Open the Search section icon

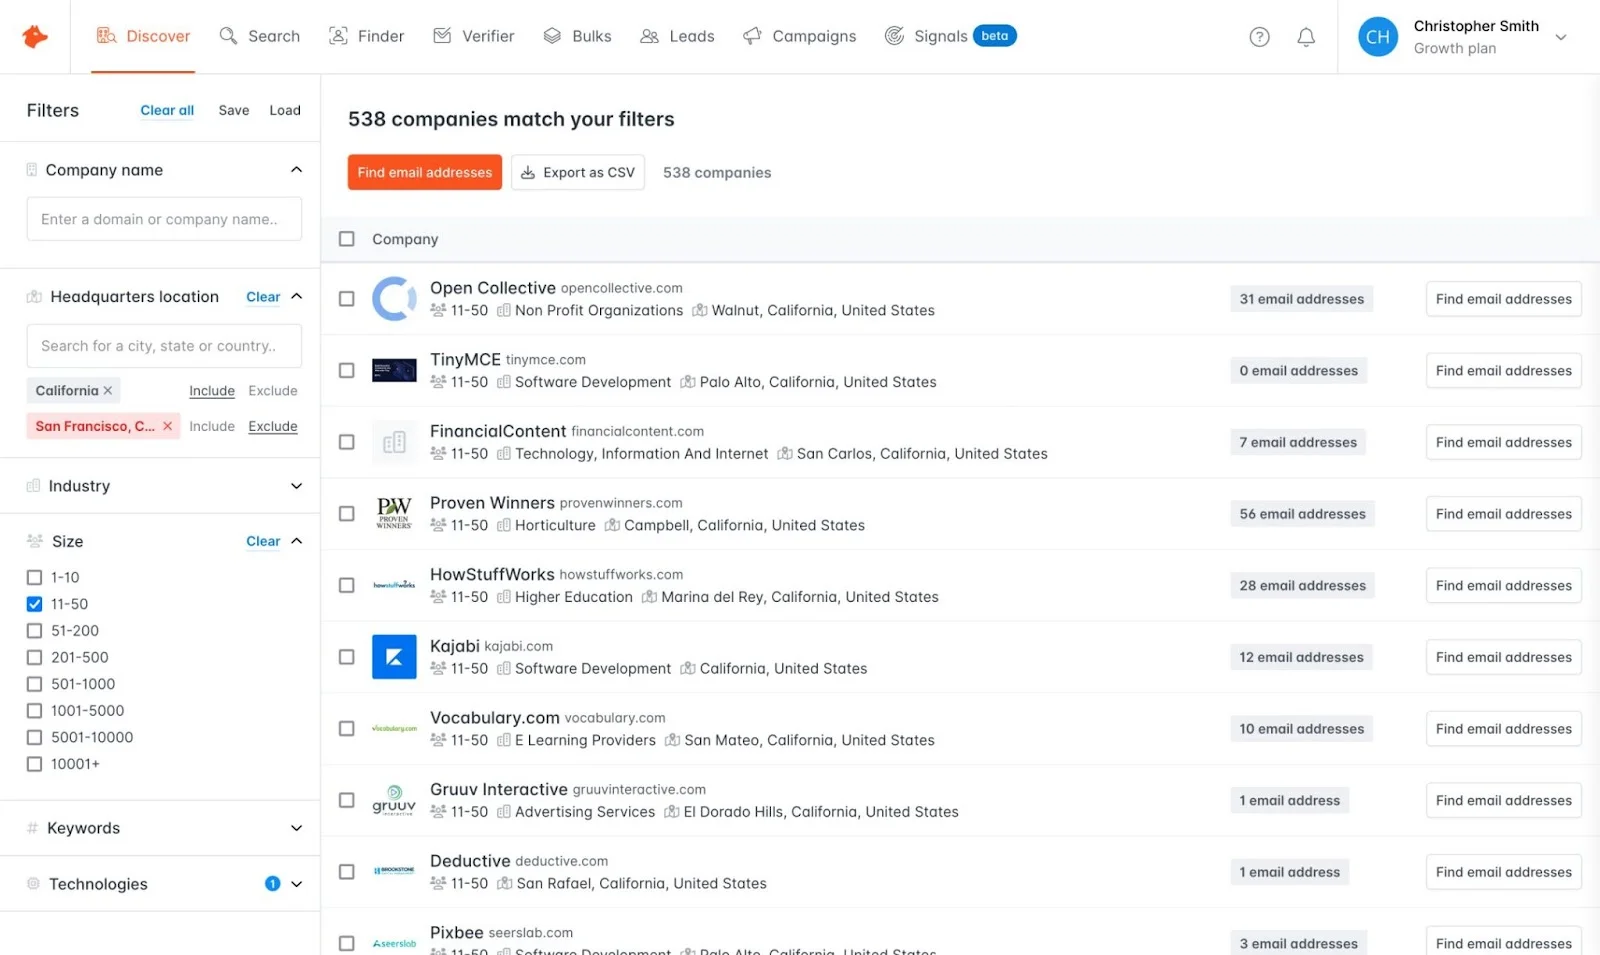coord(226,35)
